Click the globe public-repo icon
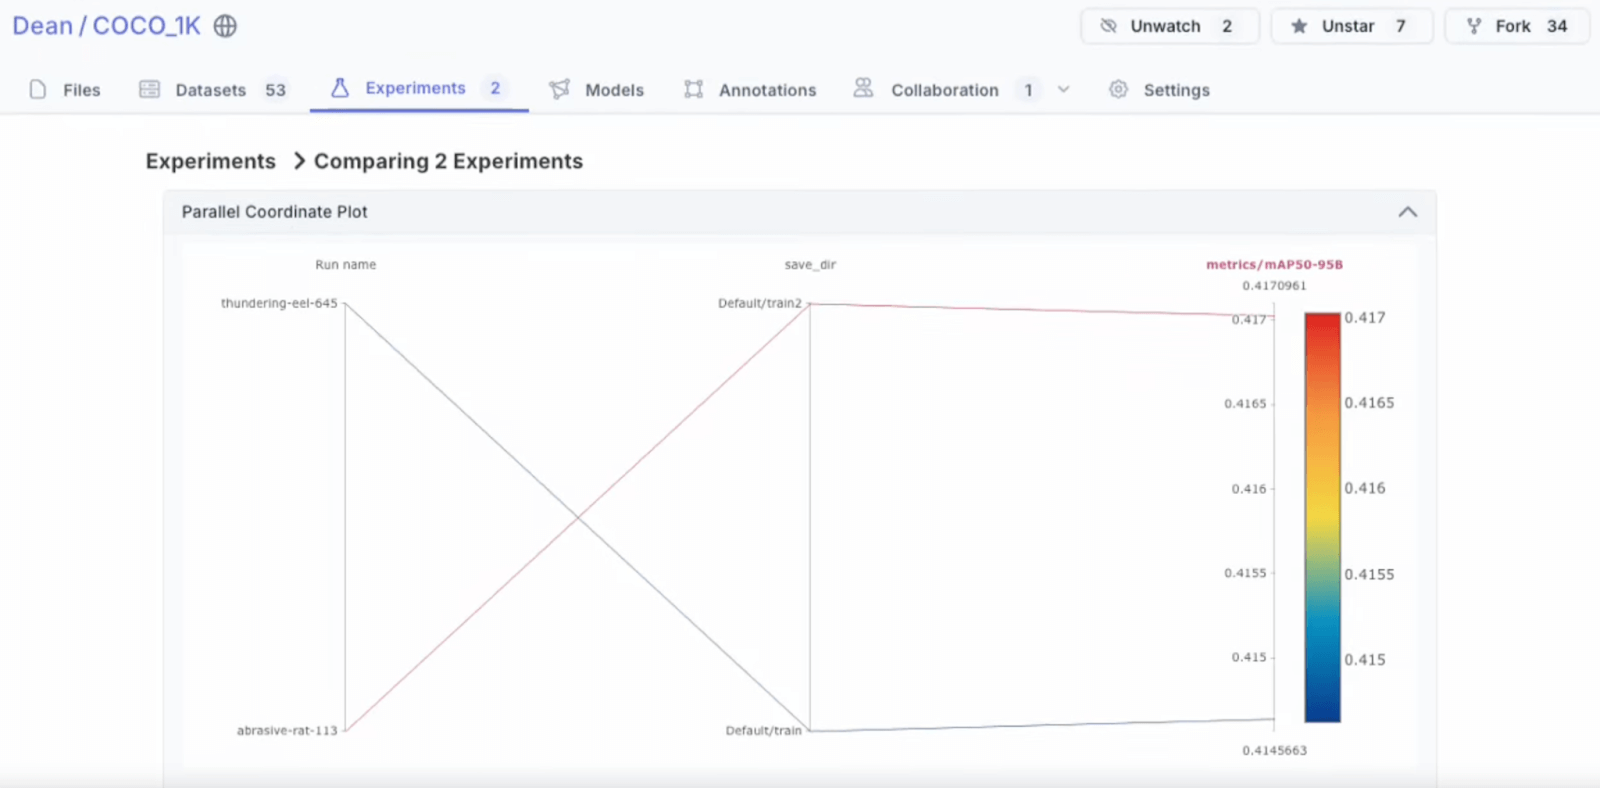The image size is (1600, 788). pos(226,26)
